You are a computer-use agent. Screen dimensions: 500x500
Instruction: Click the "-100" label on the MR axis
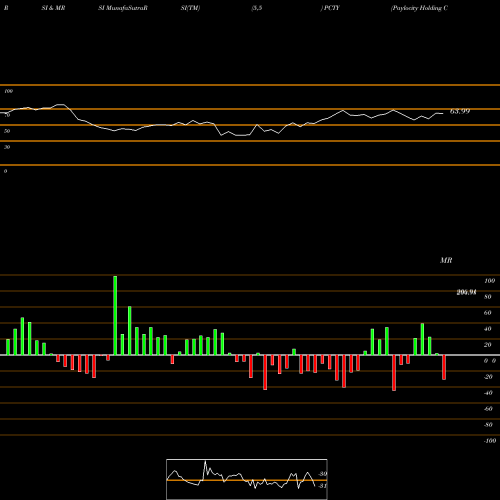click(x=489, y=441)
